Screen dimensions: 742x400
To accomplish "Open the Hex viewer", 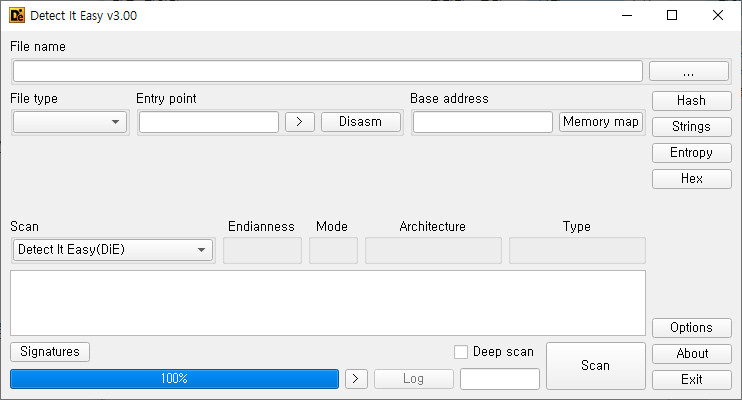I will (691, 179).
